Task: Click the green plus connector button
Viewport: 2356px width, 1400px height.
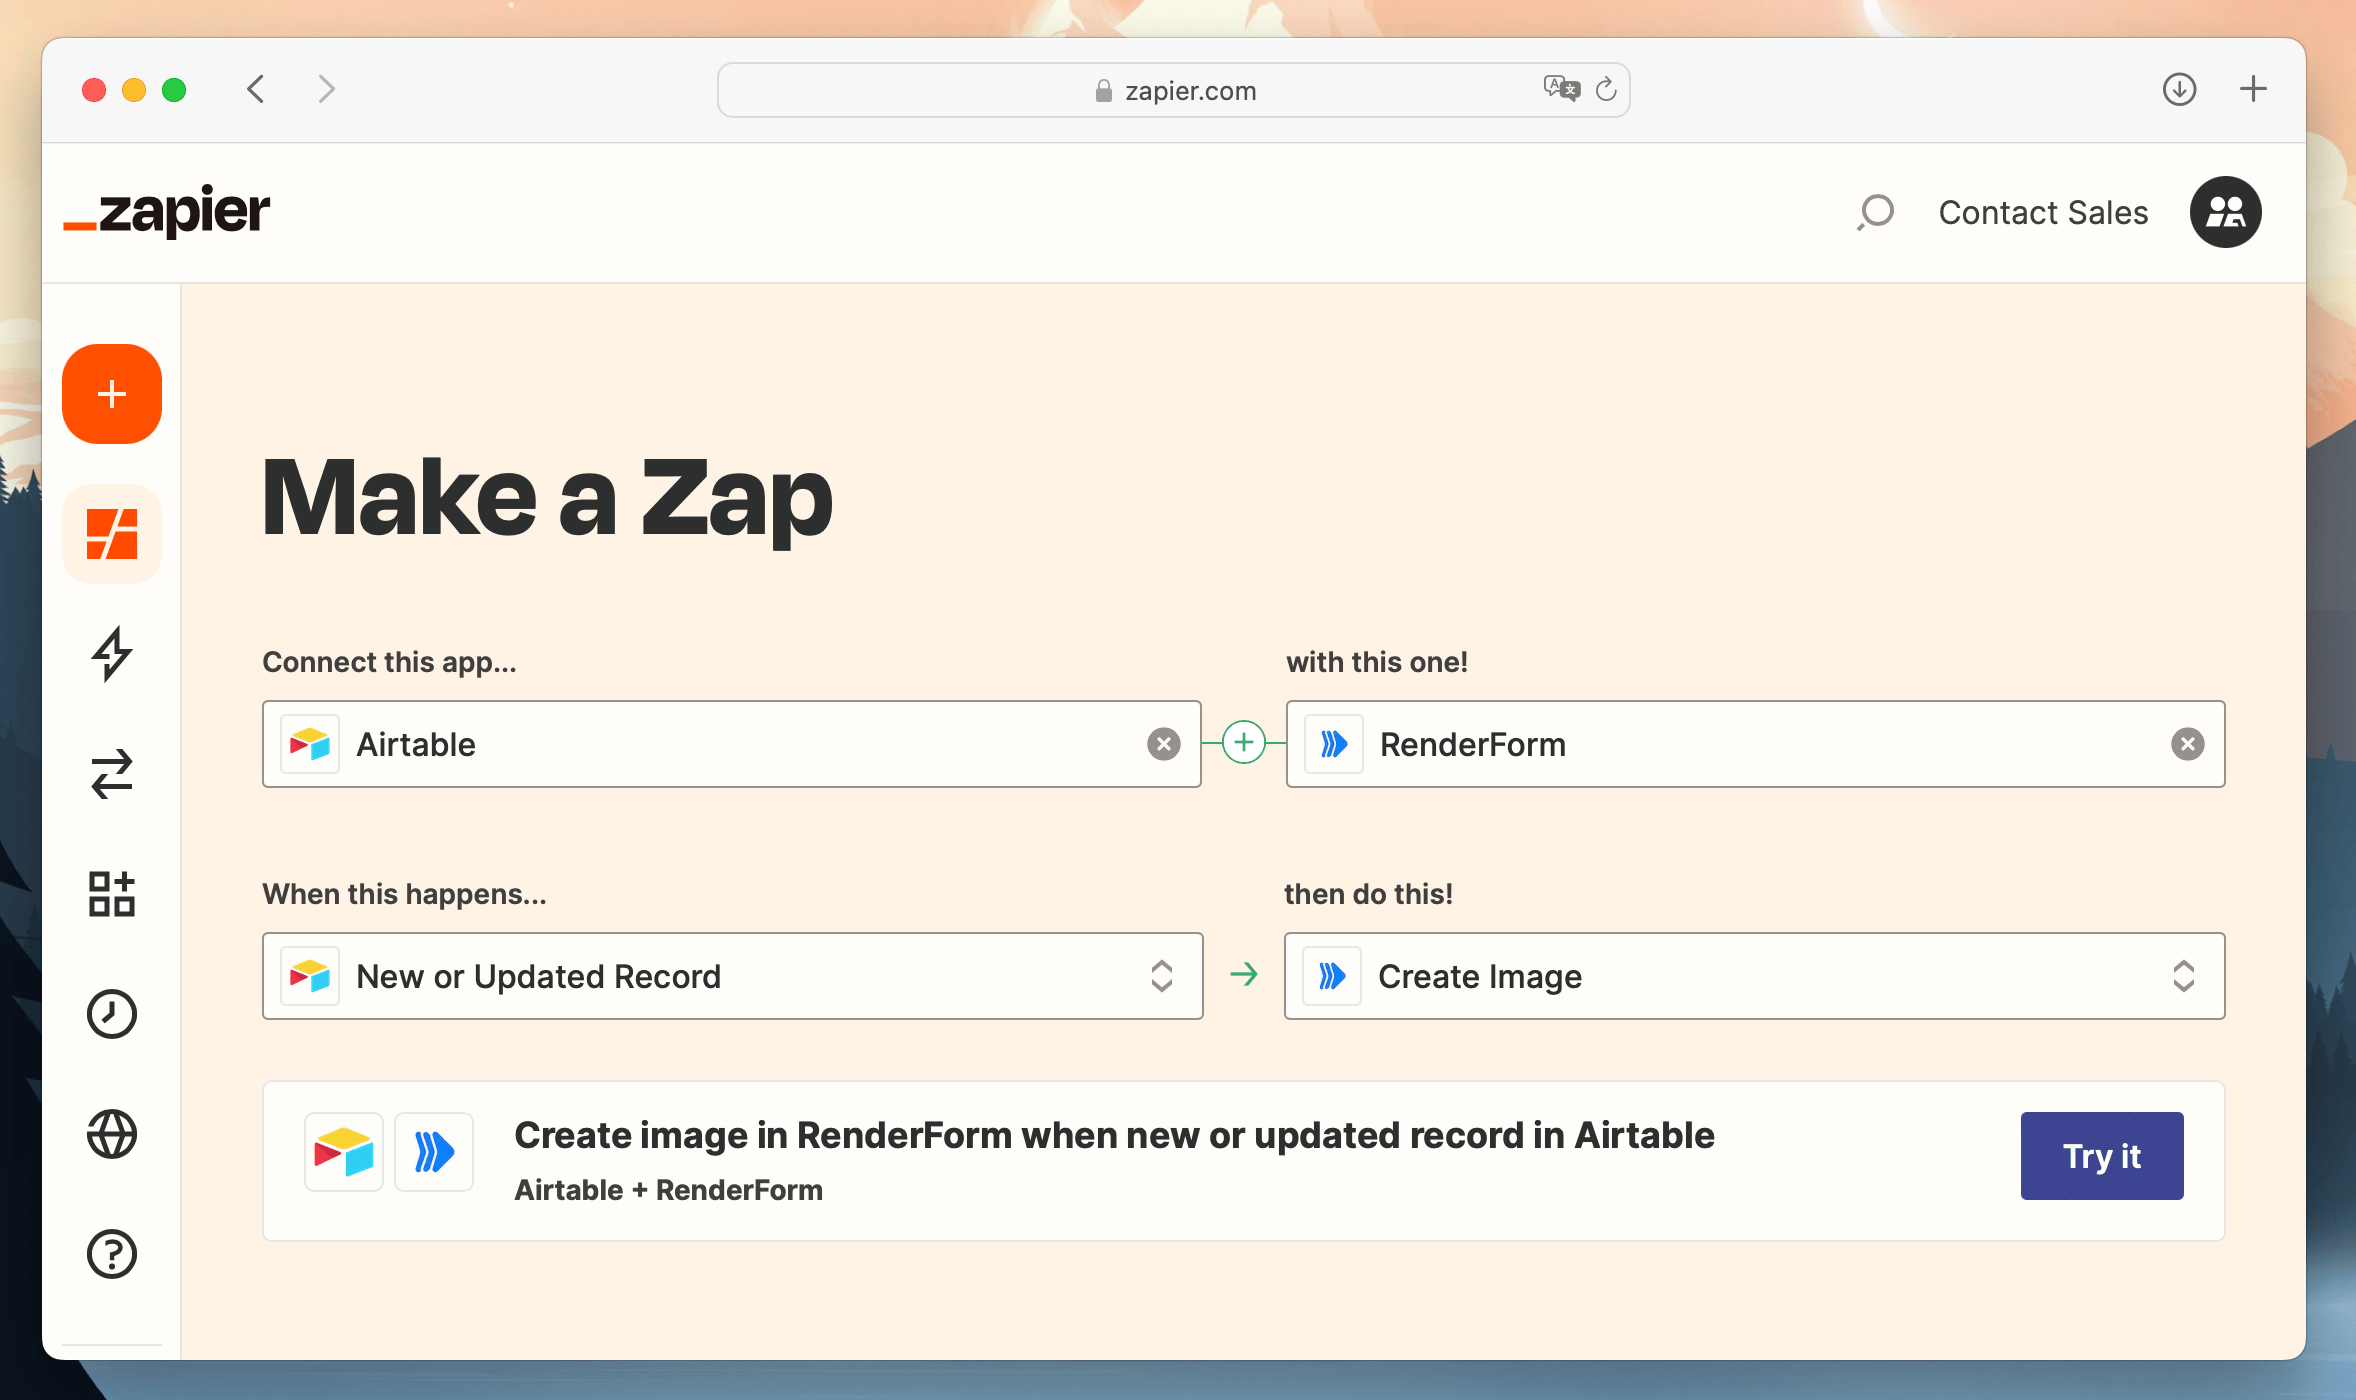Action: [1243, 743]
